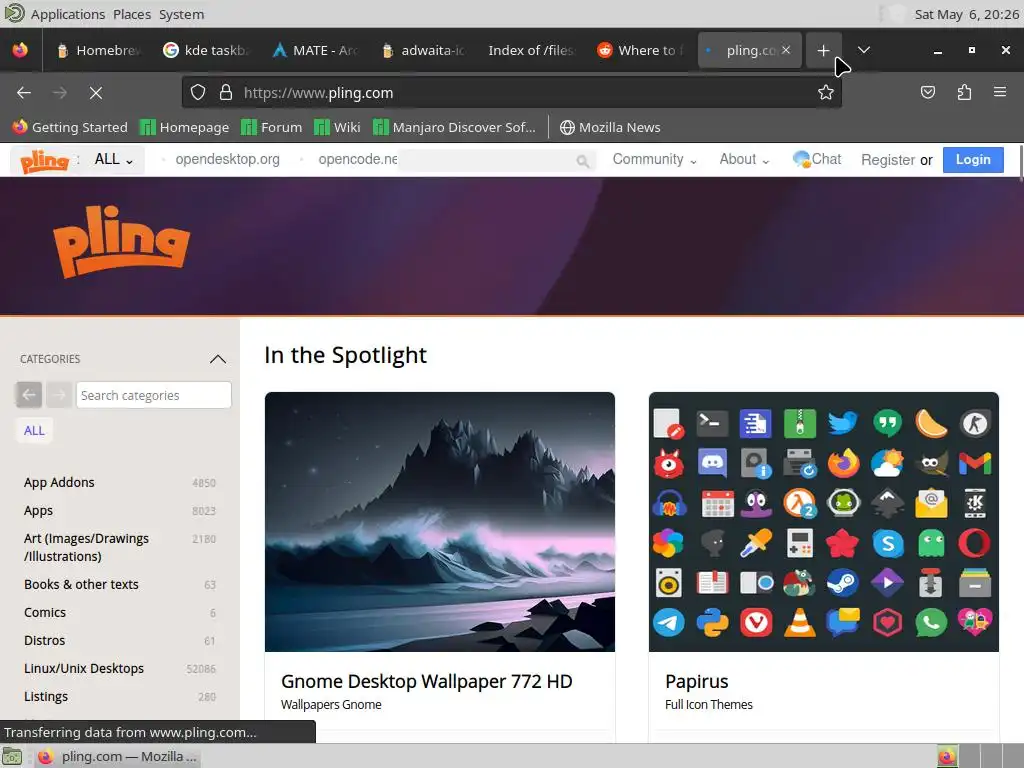Open the ALL store dropdown
1024x768 pixels.
114,159
